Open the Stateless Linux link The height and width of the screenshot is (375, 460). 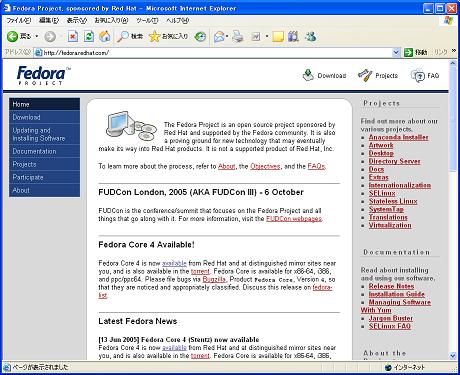[393, 201]
